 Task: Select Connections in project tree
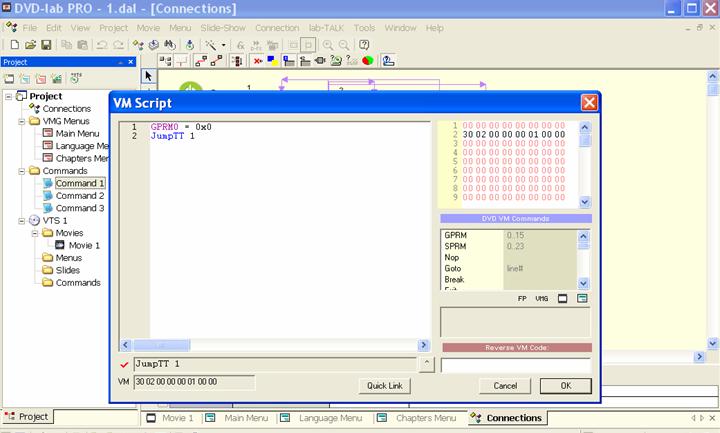coord(67,109)
